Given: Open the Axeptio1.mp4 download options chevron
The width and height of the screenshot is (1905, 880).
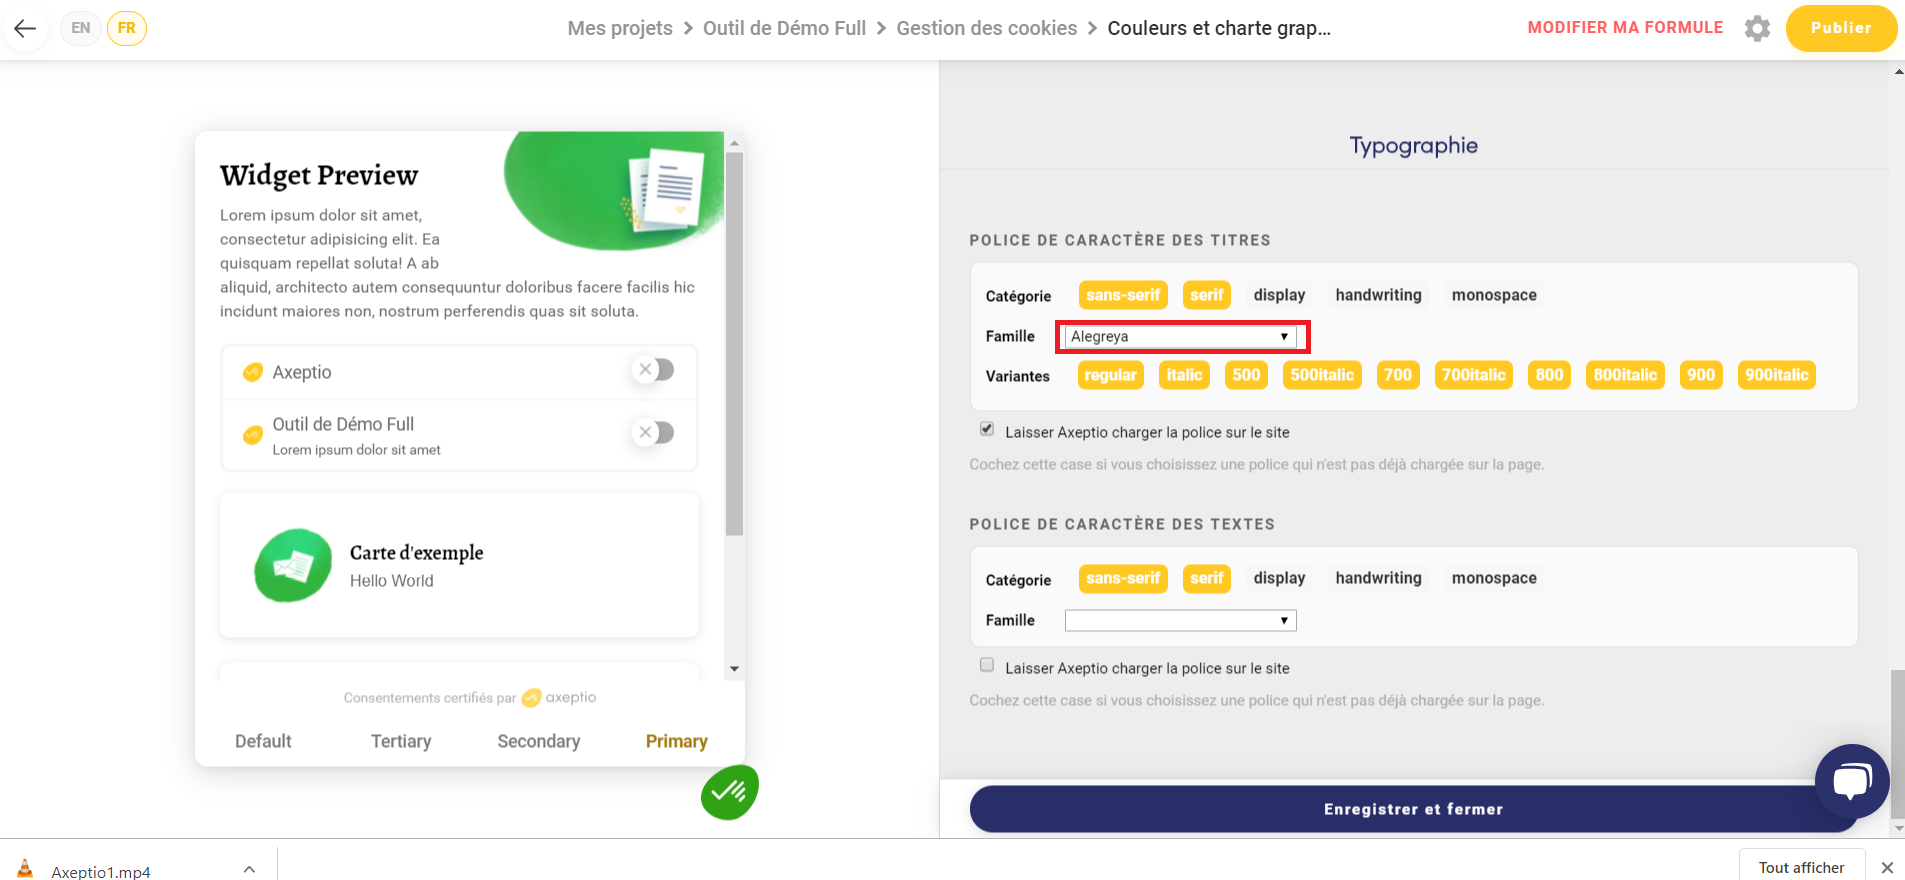Looking at the screenshot, I should pyautogui.click(x=249, y=869).
